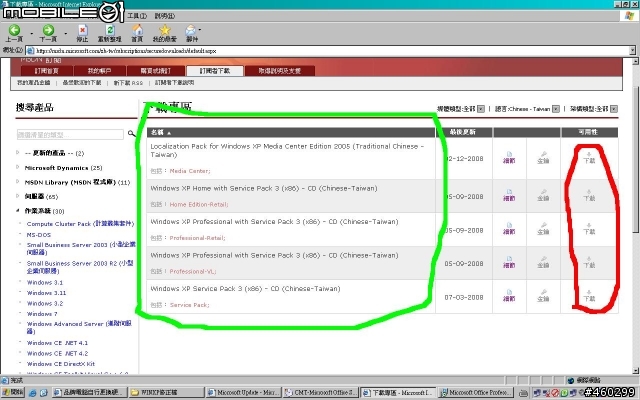Expand the MSDN Library (11) node
The image size is (640, 400).
tap(18, 181)
